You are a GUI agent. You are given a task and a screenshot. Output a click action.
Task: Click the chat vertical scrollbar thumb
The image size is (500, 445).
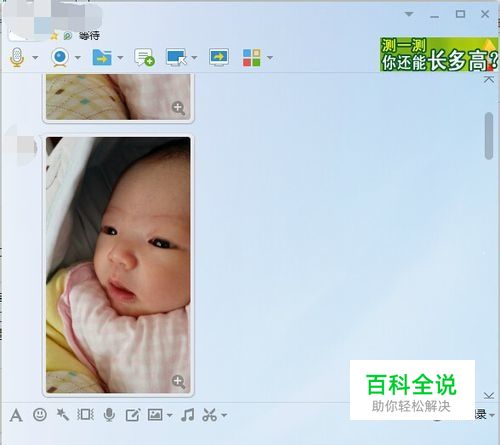point(489,136)
